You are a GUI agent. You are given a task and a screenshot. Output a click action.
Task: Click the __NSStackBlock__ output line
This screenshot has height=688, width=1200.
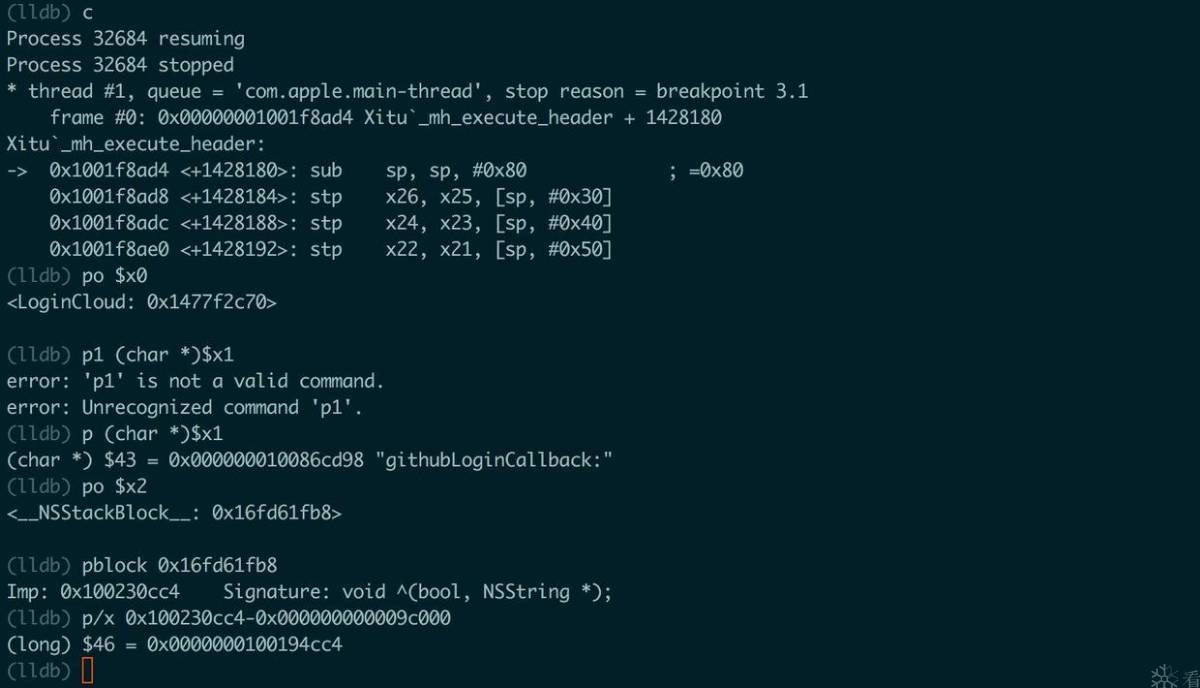pyautogui.click(x=174, y=513)
